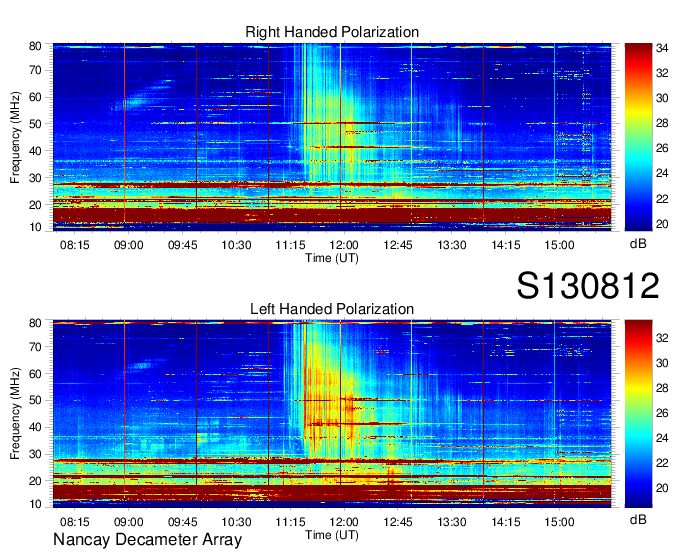Click the Frequency (MHz) label of top plot
The height and width of the screenshot is (552, 680).
pos(15,137)
